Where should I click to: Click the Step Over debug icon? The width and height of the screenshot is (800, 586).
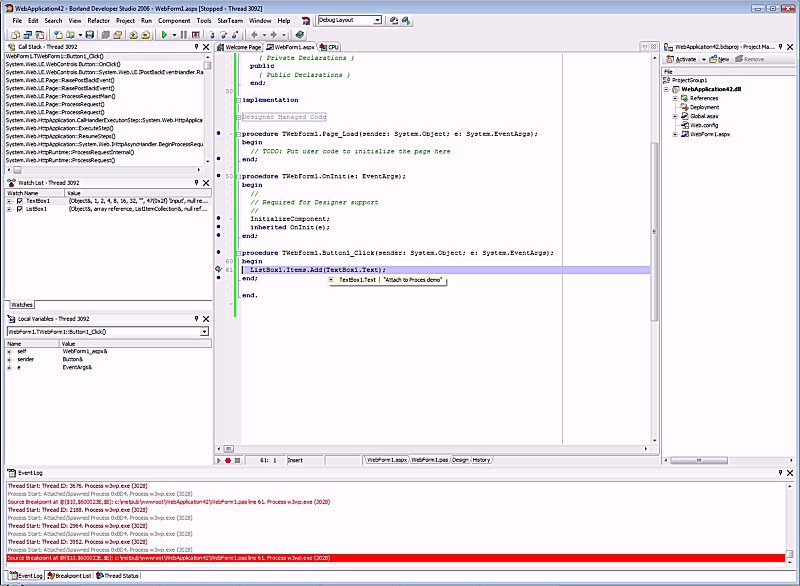pos(223,35)
